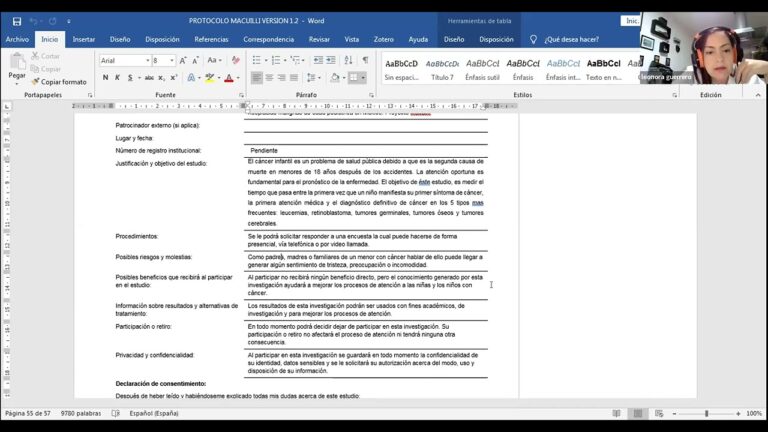Clear all formatting eraser icon

tap(236, 60)
